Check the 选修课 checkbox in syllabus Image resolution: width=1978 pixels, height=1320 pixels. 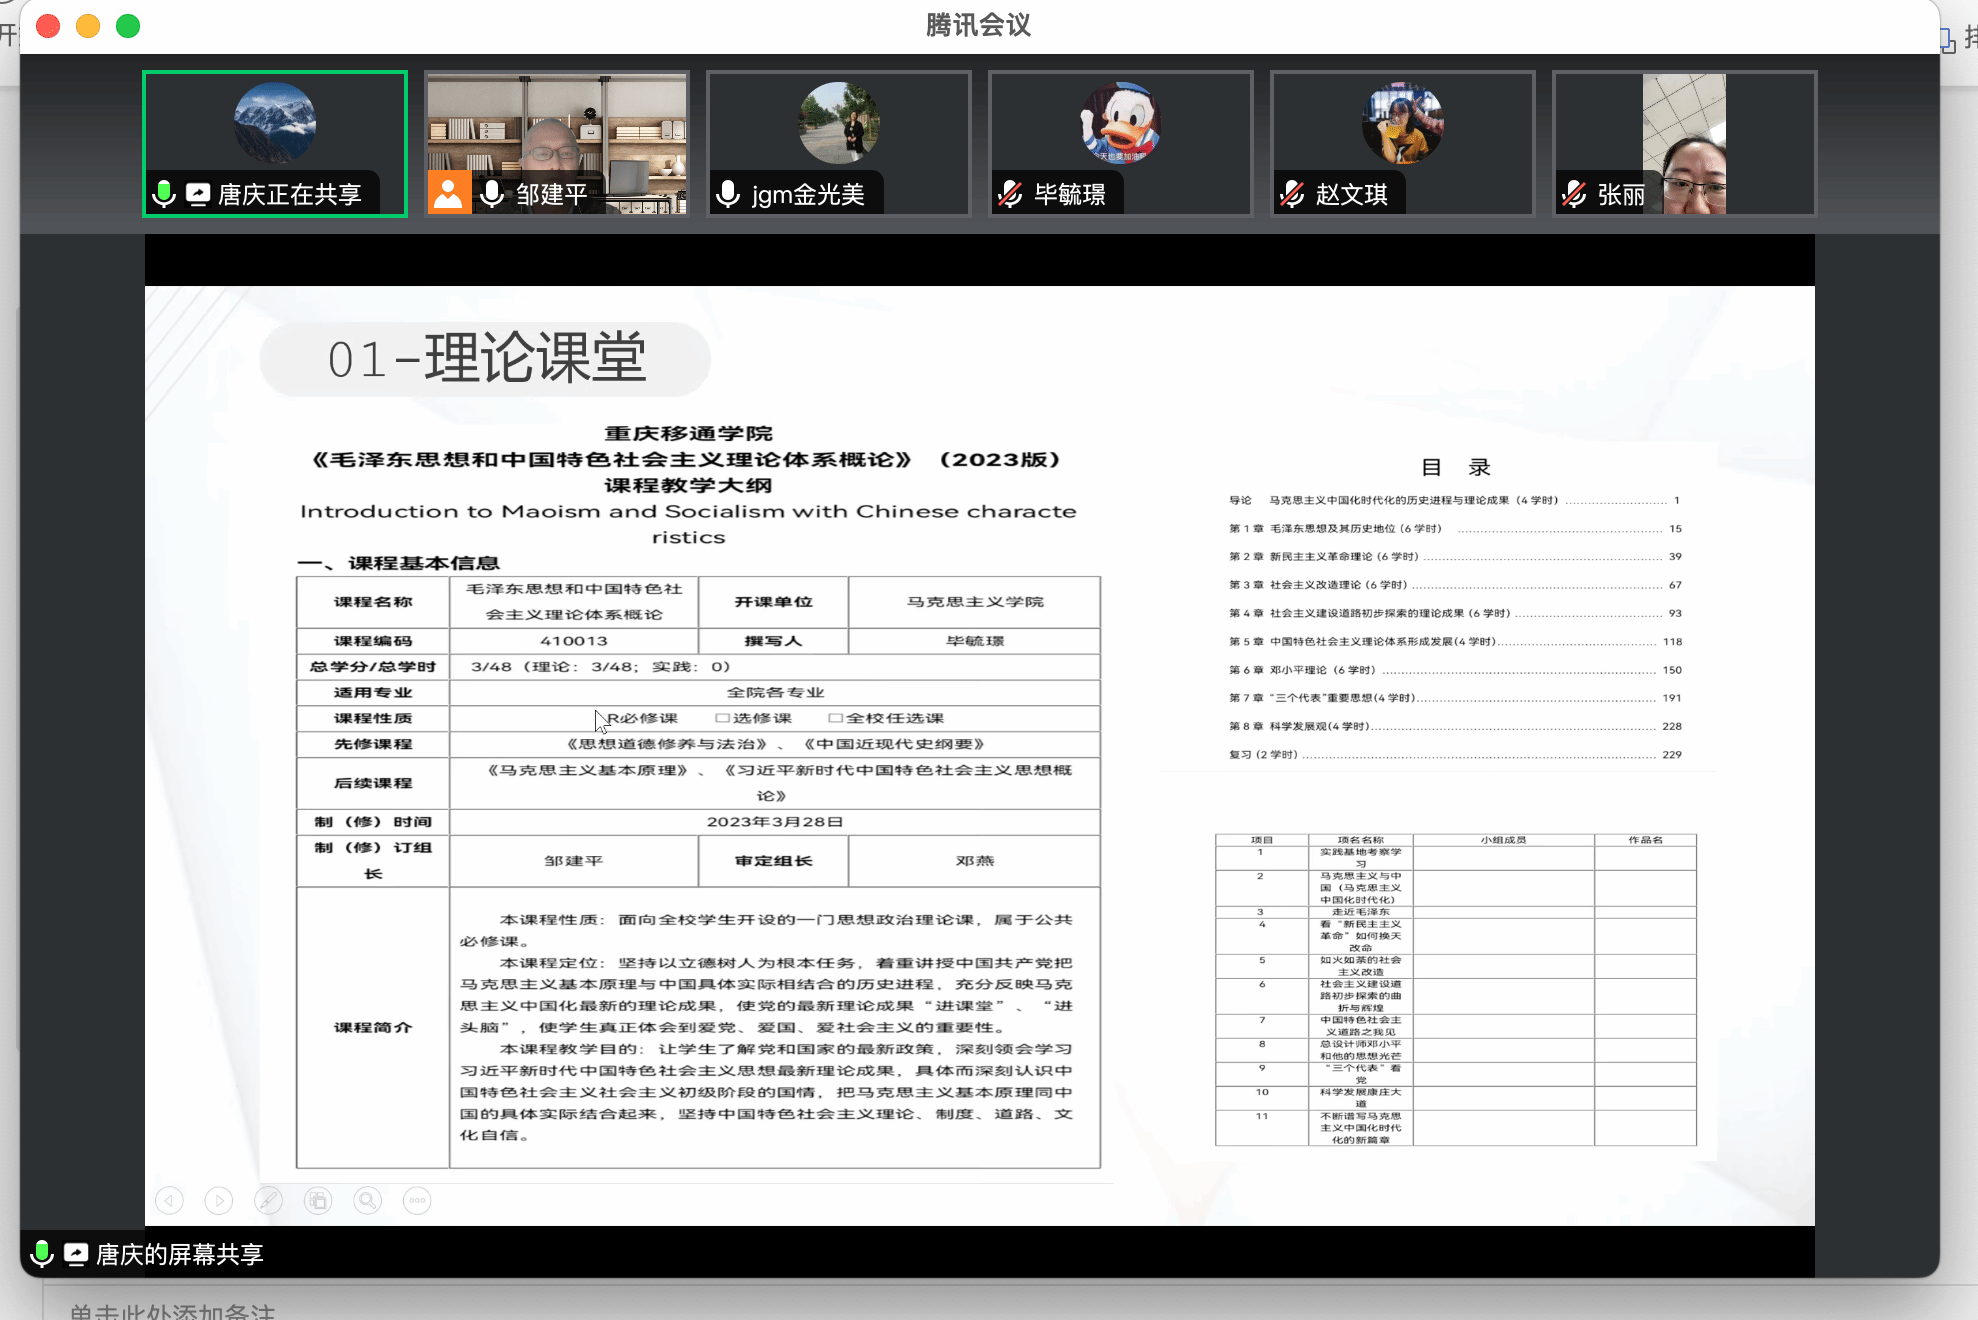coord(722,718)
